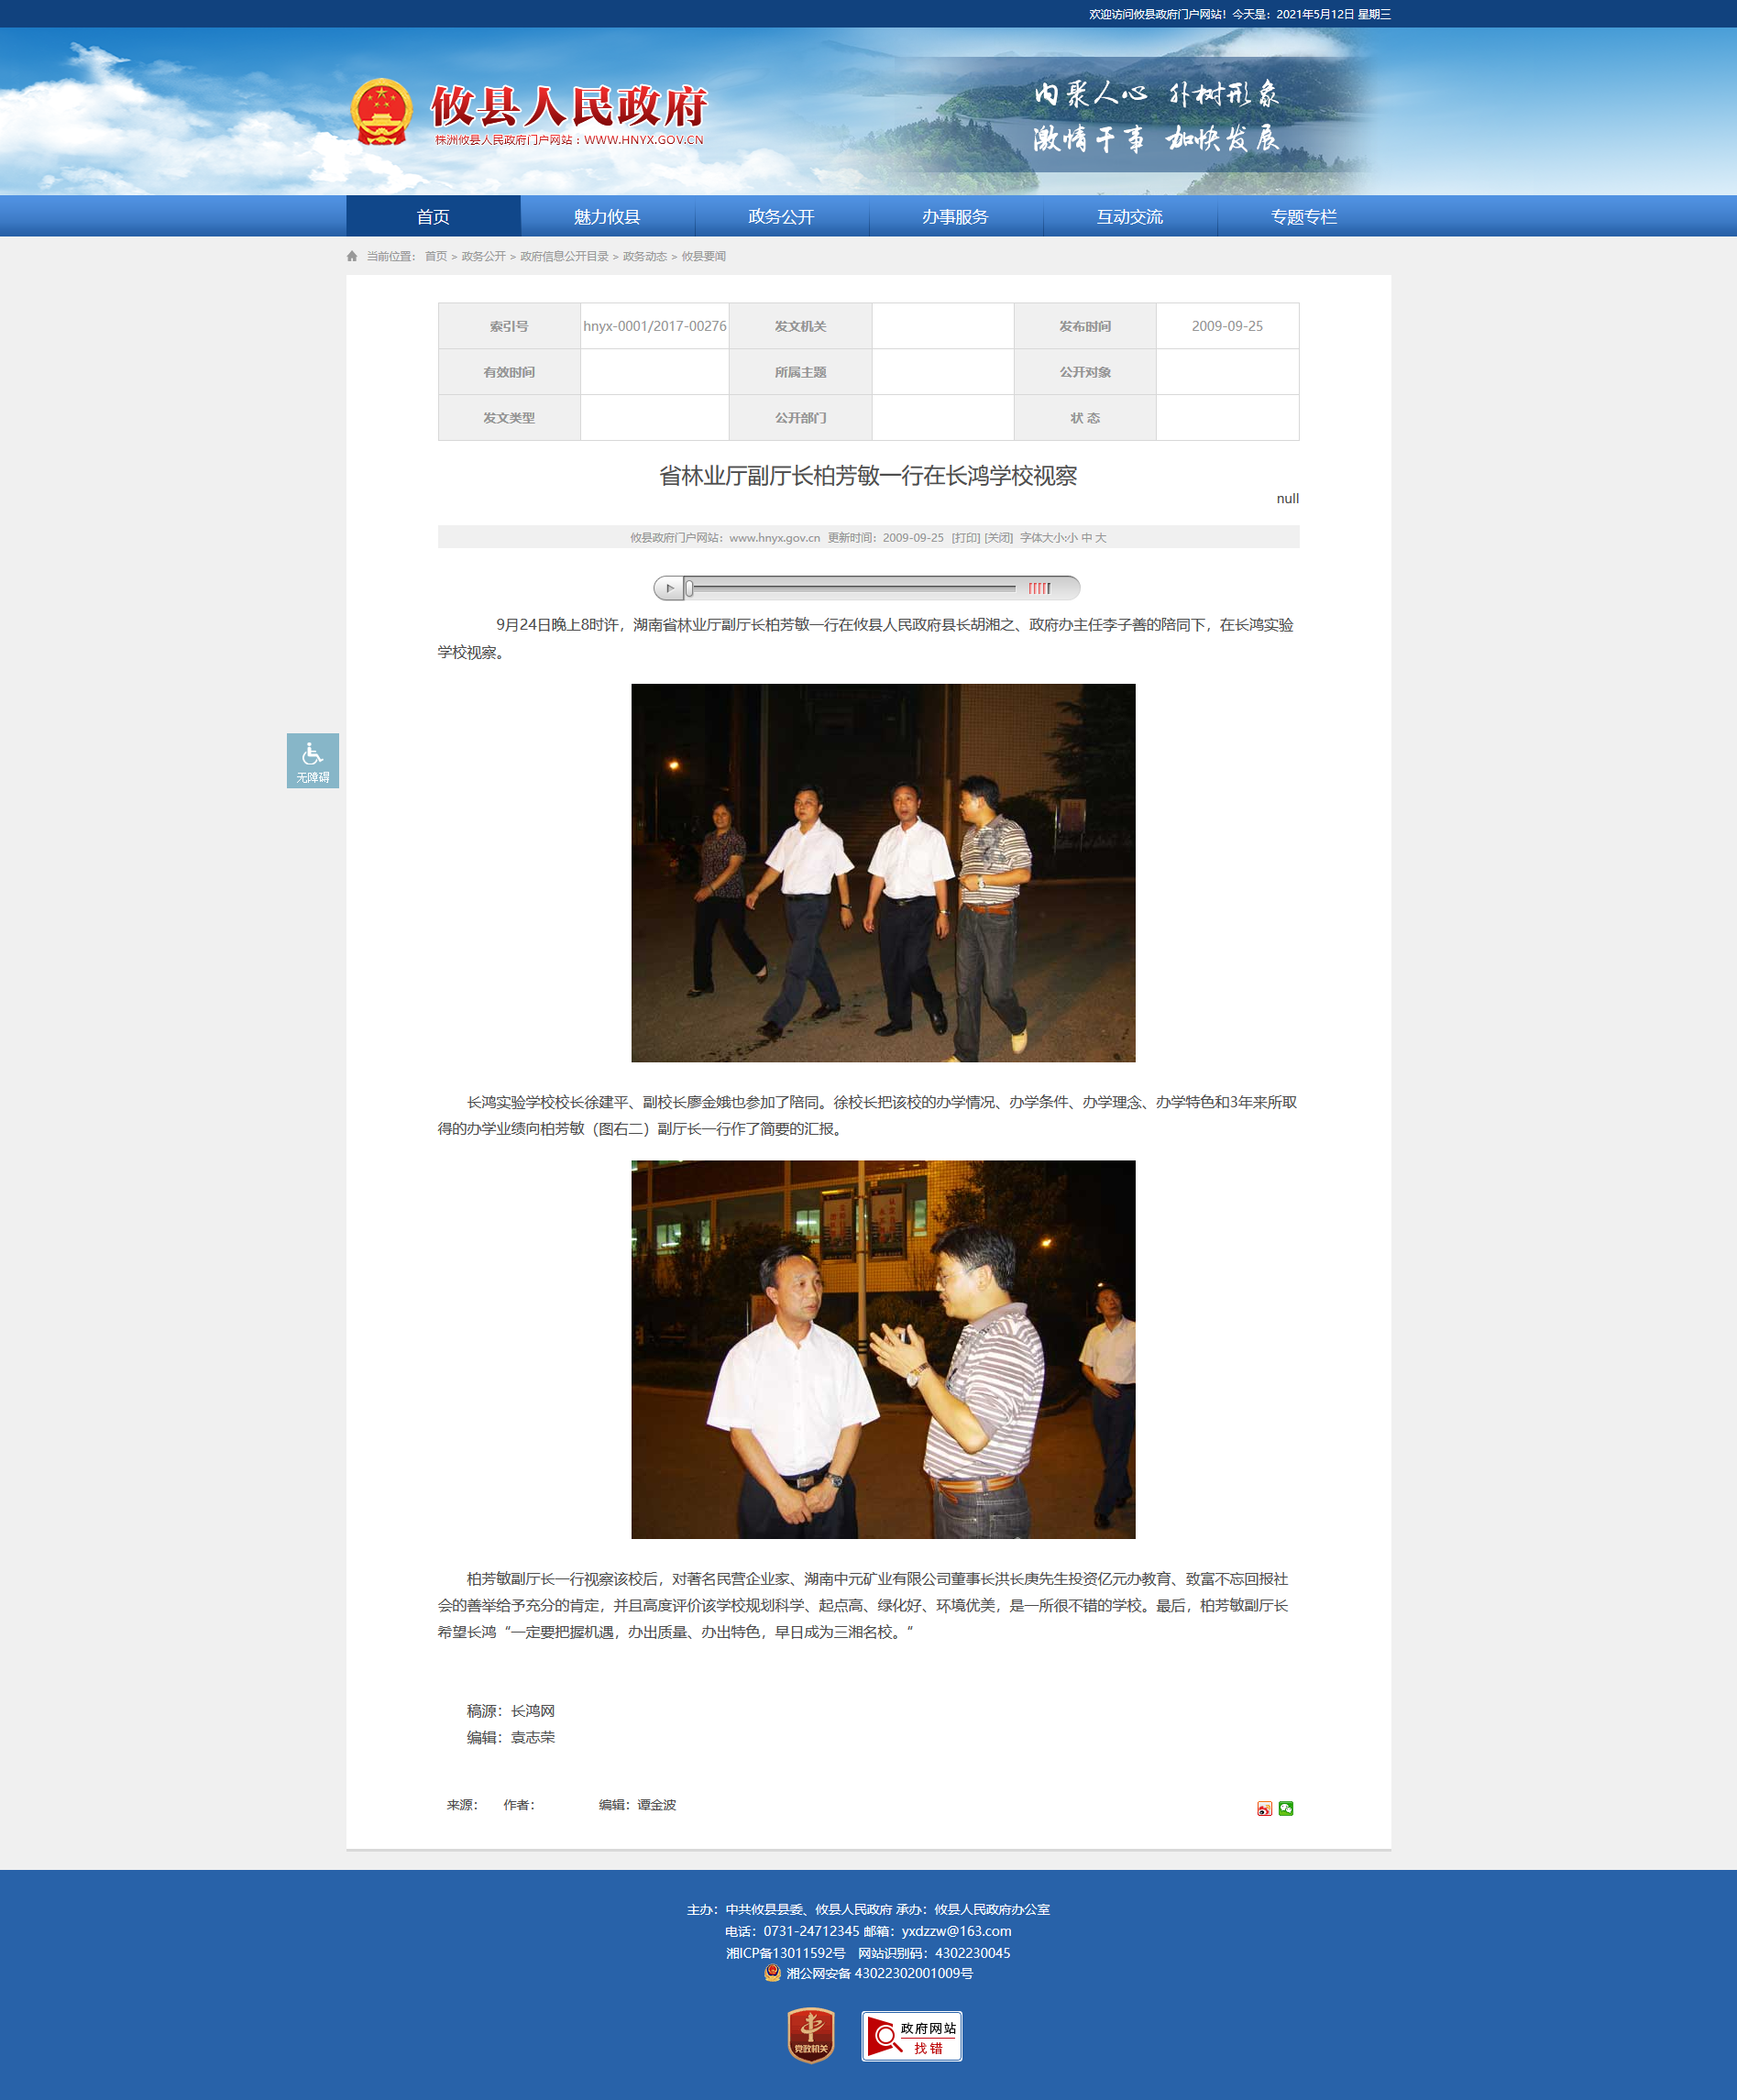Open the 政务公开 navigation menu
Image resolution: width=1737 pixels, height=2100 pixels.
coord(781,217)
